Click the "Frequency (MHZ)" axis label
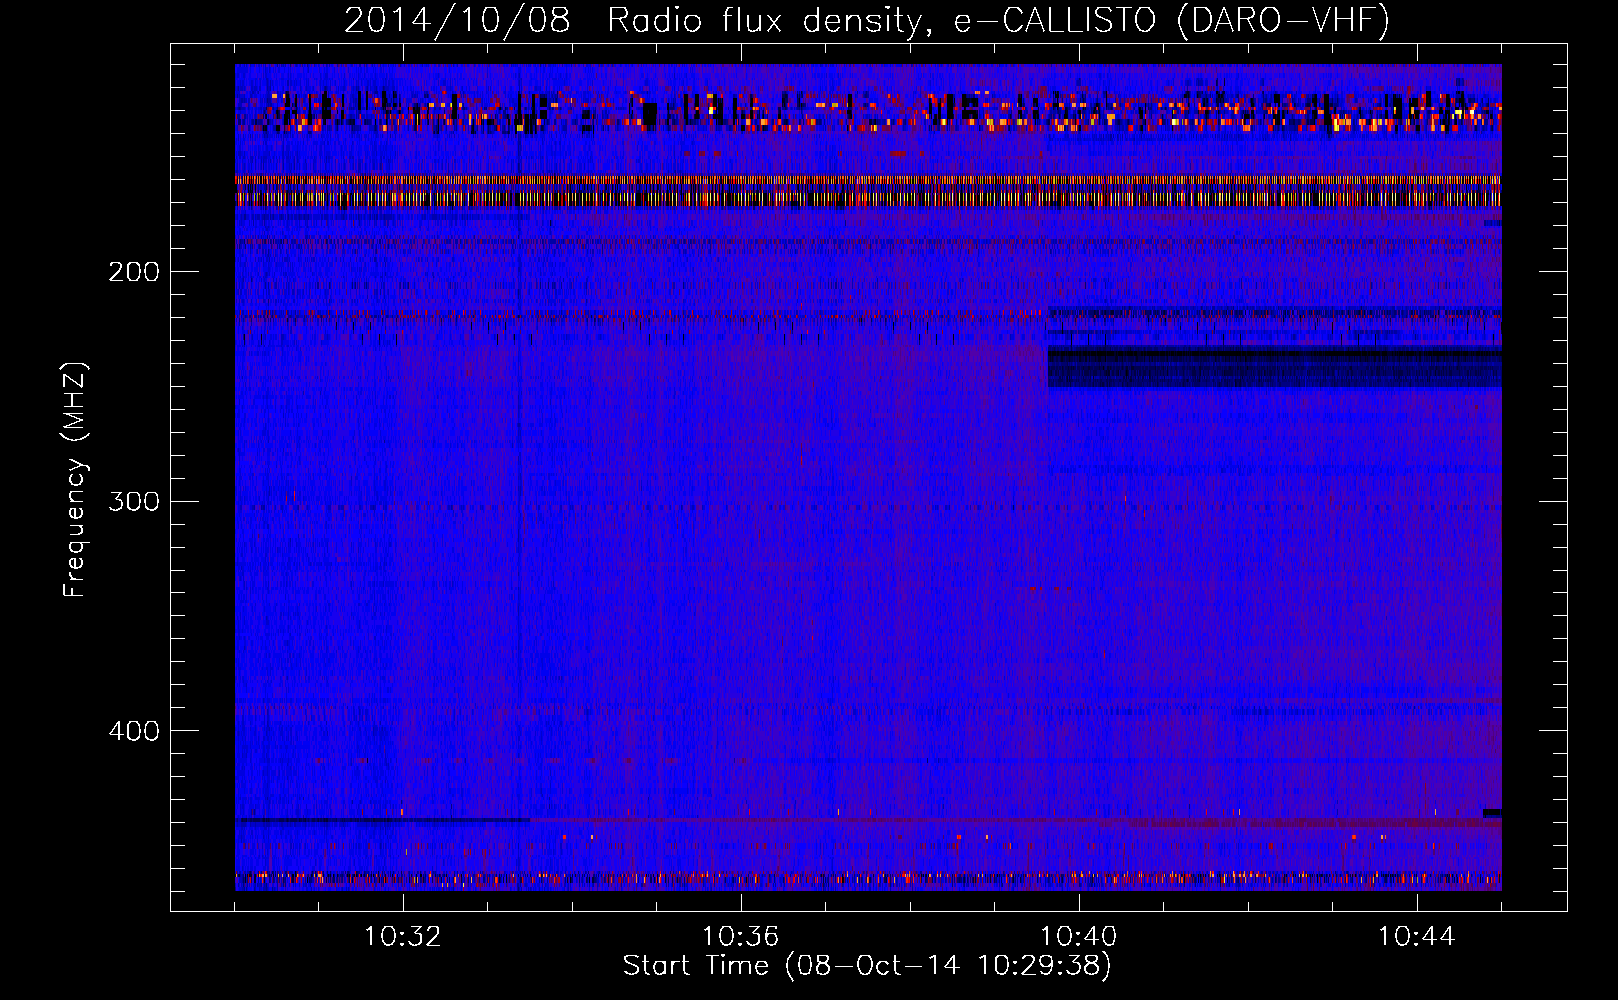 [75, 480]
